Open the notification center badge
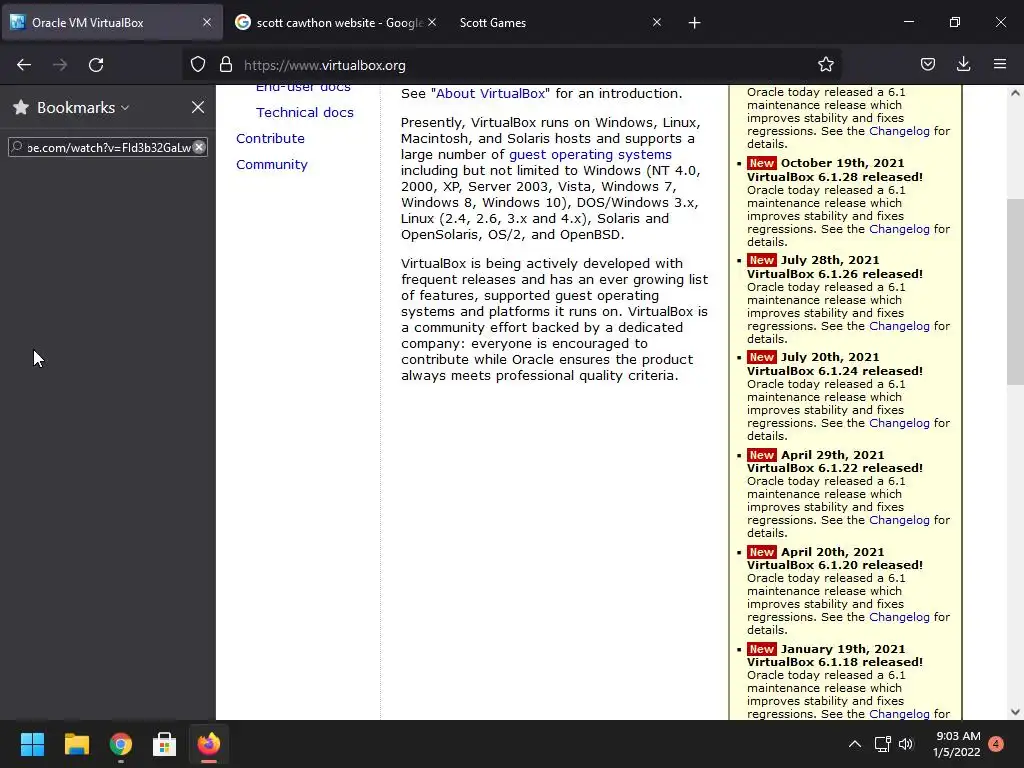Image resolution: width=1024 pixels, height=768 pixels. pos(996,744)
